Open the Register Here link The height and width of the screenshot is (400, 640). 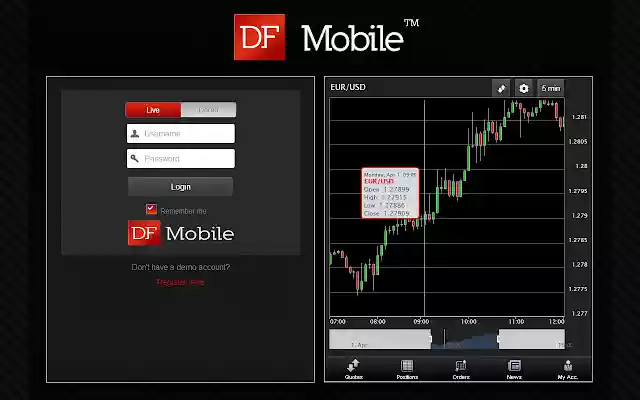[x=180, y=282]
